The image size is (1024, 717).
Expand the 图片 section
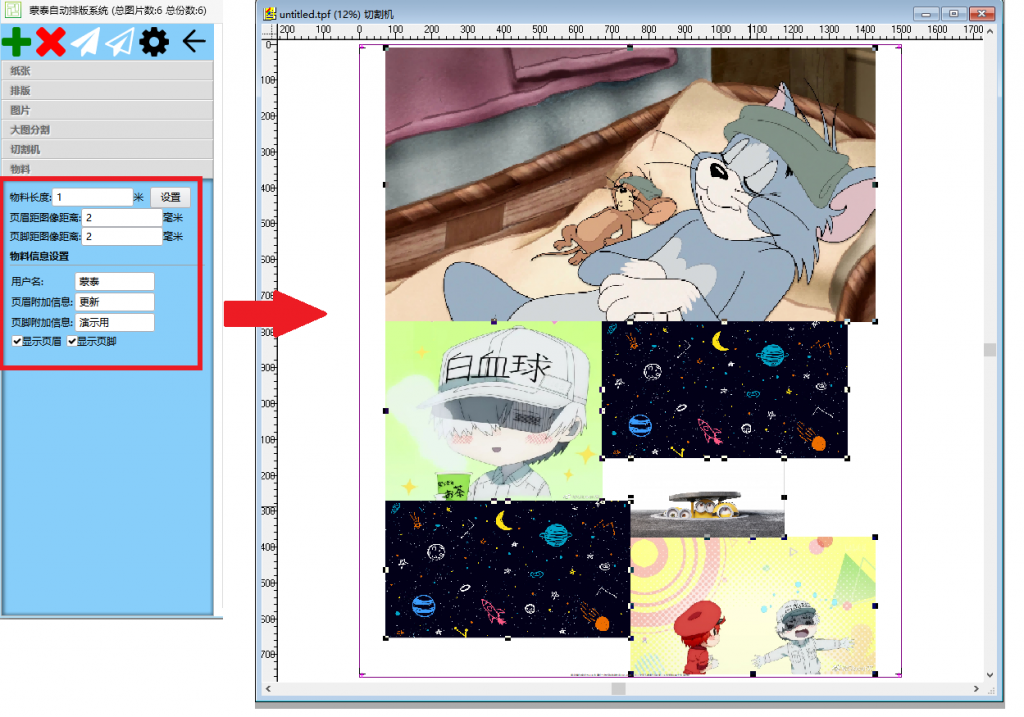tap(107, 110)
